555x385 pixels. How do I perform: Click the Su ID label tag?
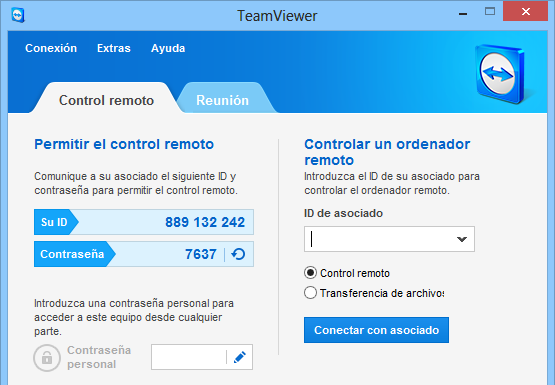(56, 222)
